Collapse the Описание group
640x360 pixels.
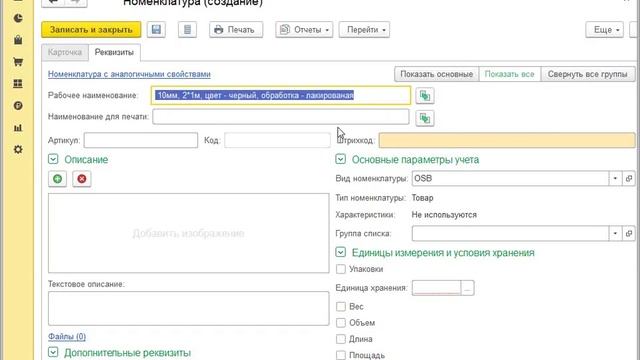[53, 159]
